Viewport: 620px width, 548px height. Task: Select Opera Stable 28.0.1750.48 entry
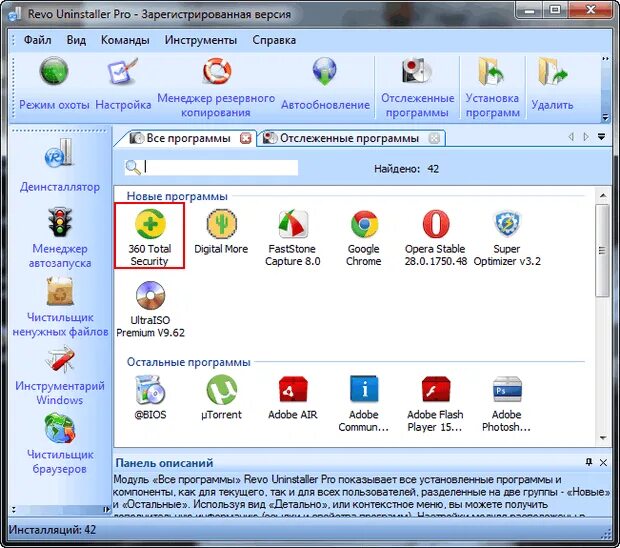(x=435, y=237)
